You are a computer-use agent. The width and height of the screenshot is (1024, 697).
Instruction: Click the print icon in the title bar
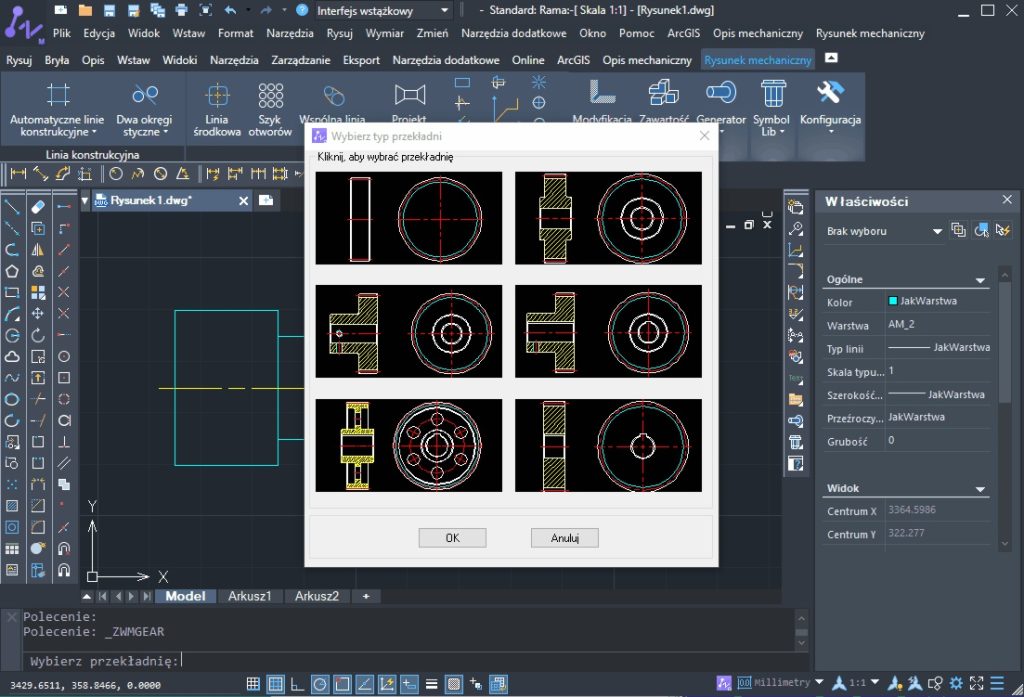[181, 10]
